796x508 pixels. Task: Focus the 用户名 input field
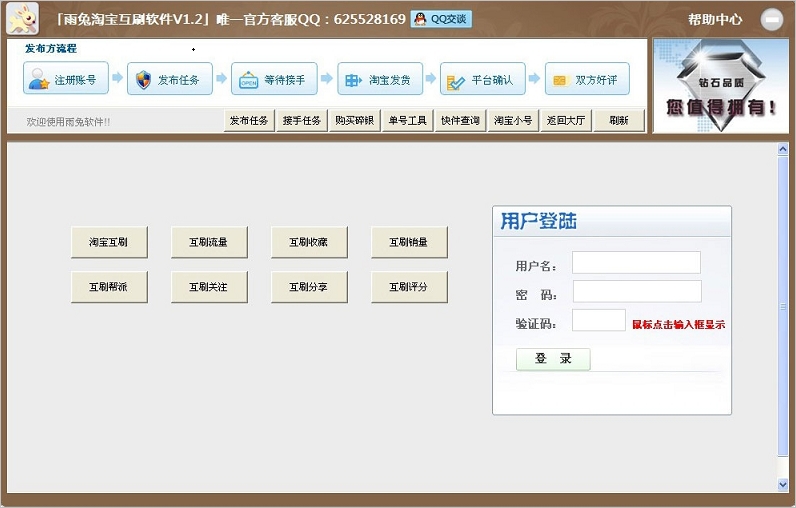[x=636, y=262]
